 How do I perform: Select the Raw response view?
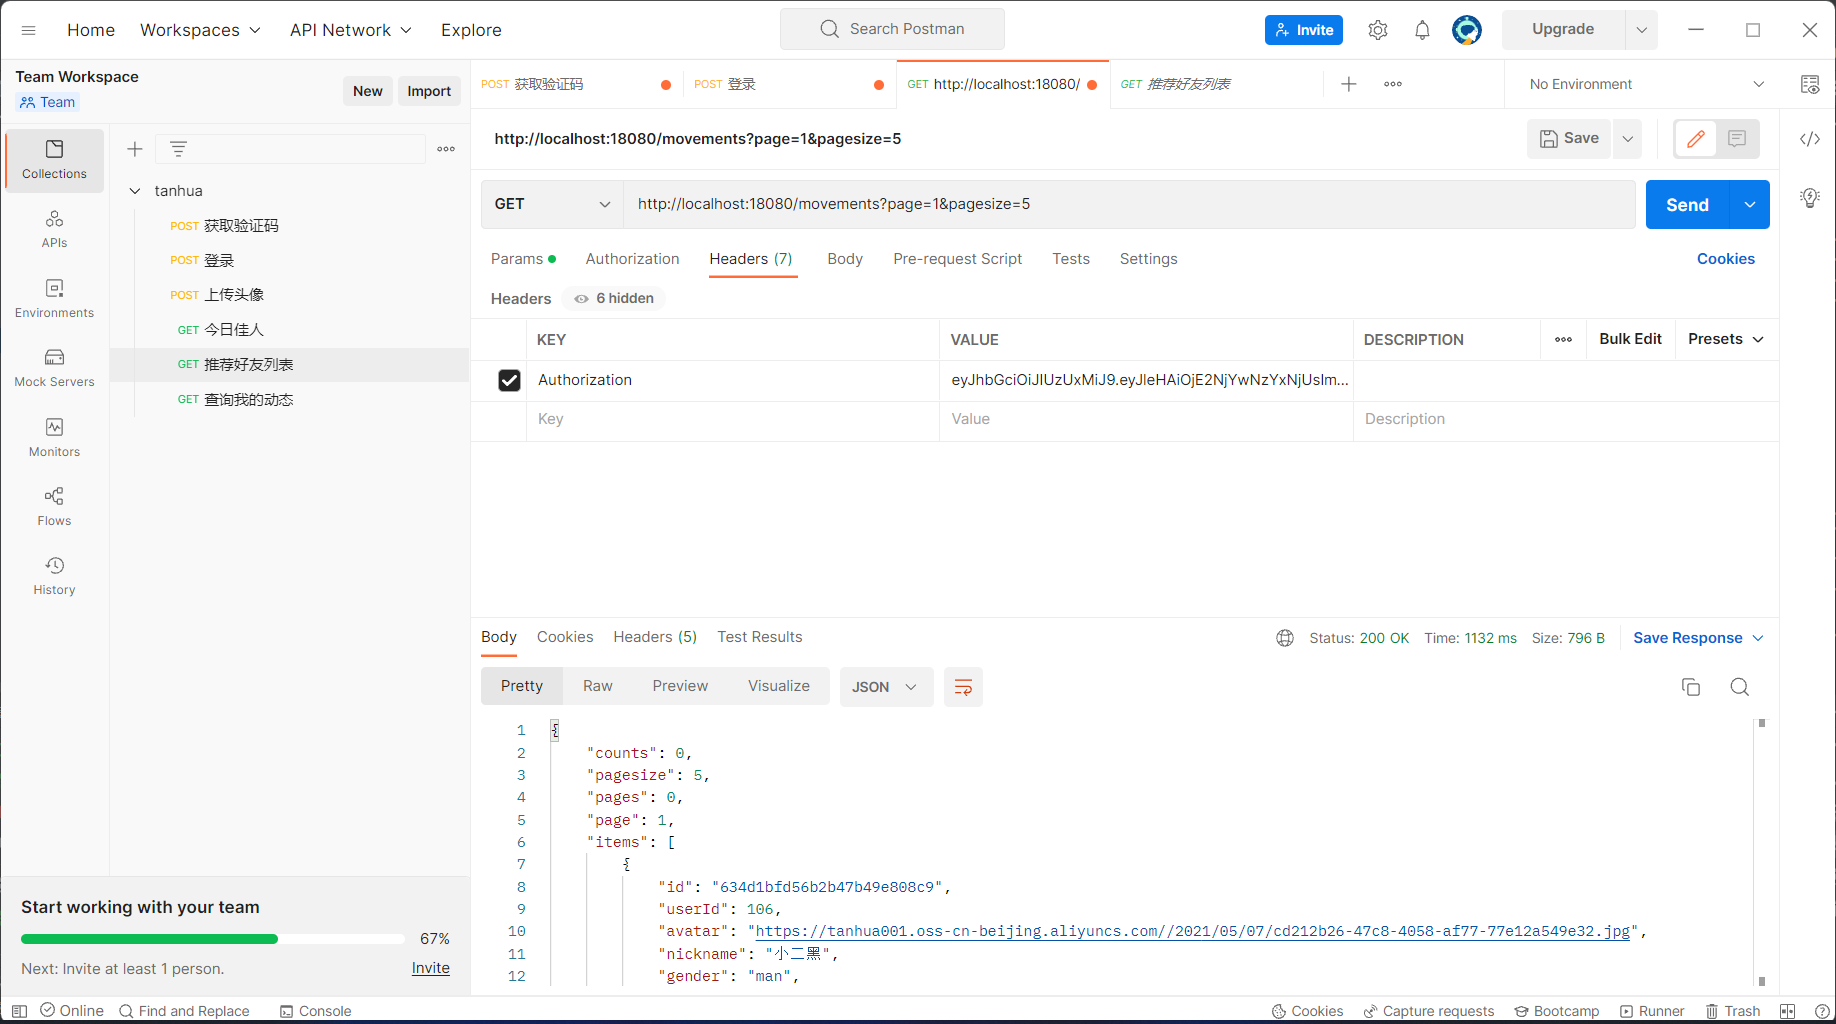coord(598,686)
